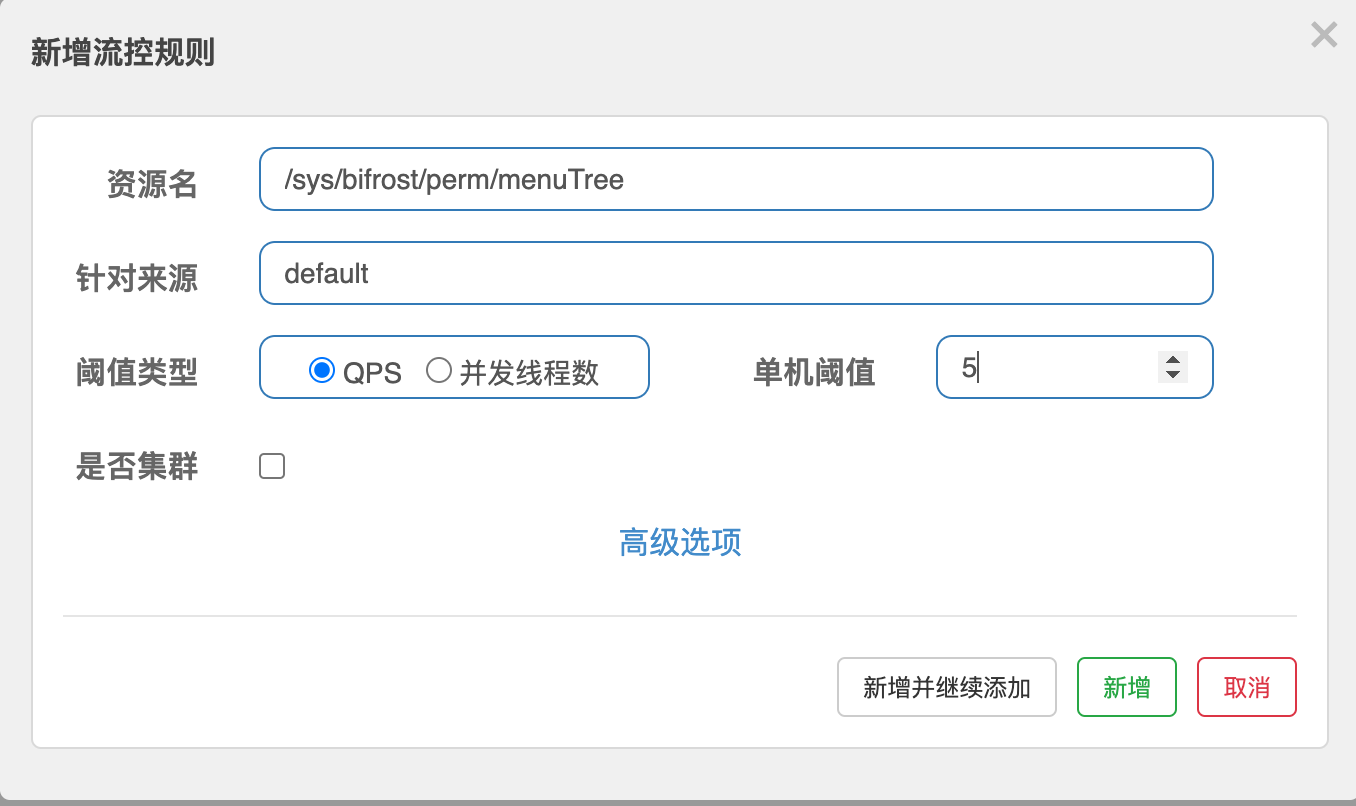Click the 阈值类型 label text
This screenshot has width=1356, height=806.
click(137, 372)
